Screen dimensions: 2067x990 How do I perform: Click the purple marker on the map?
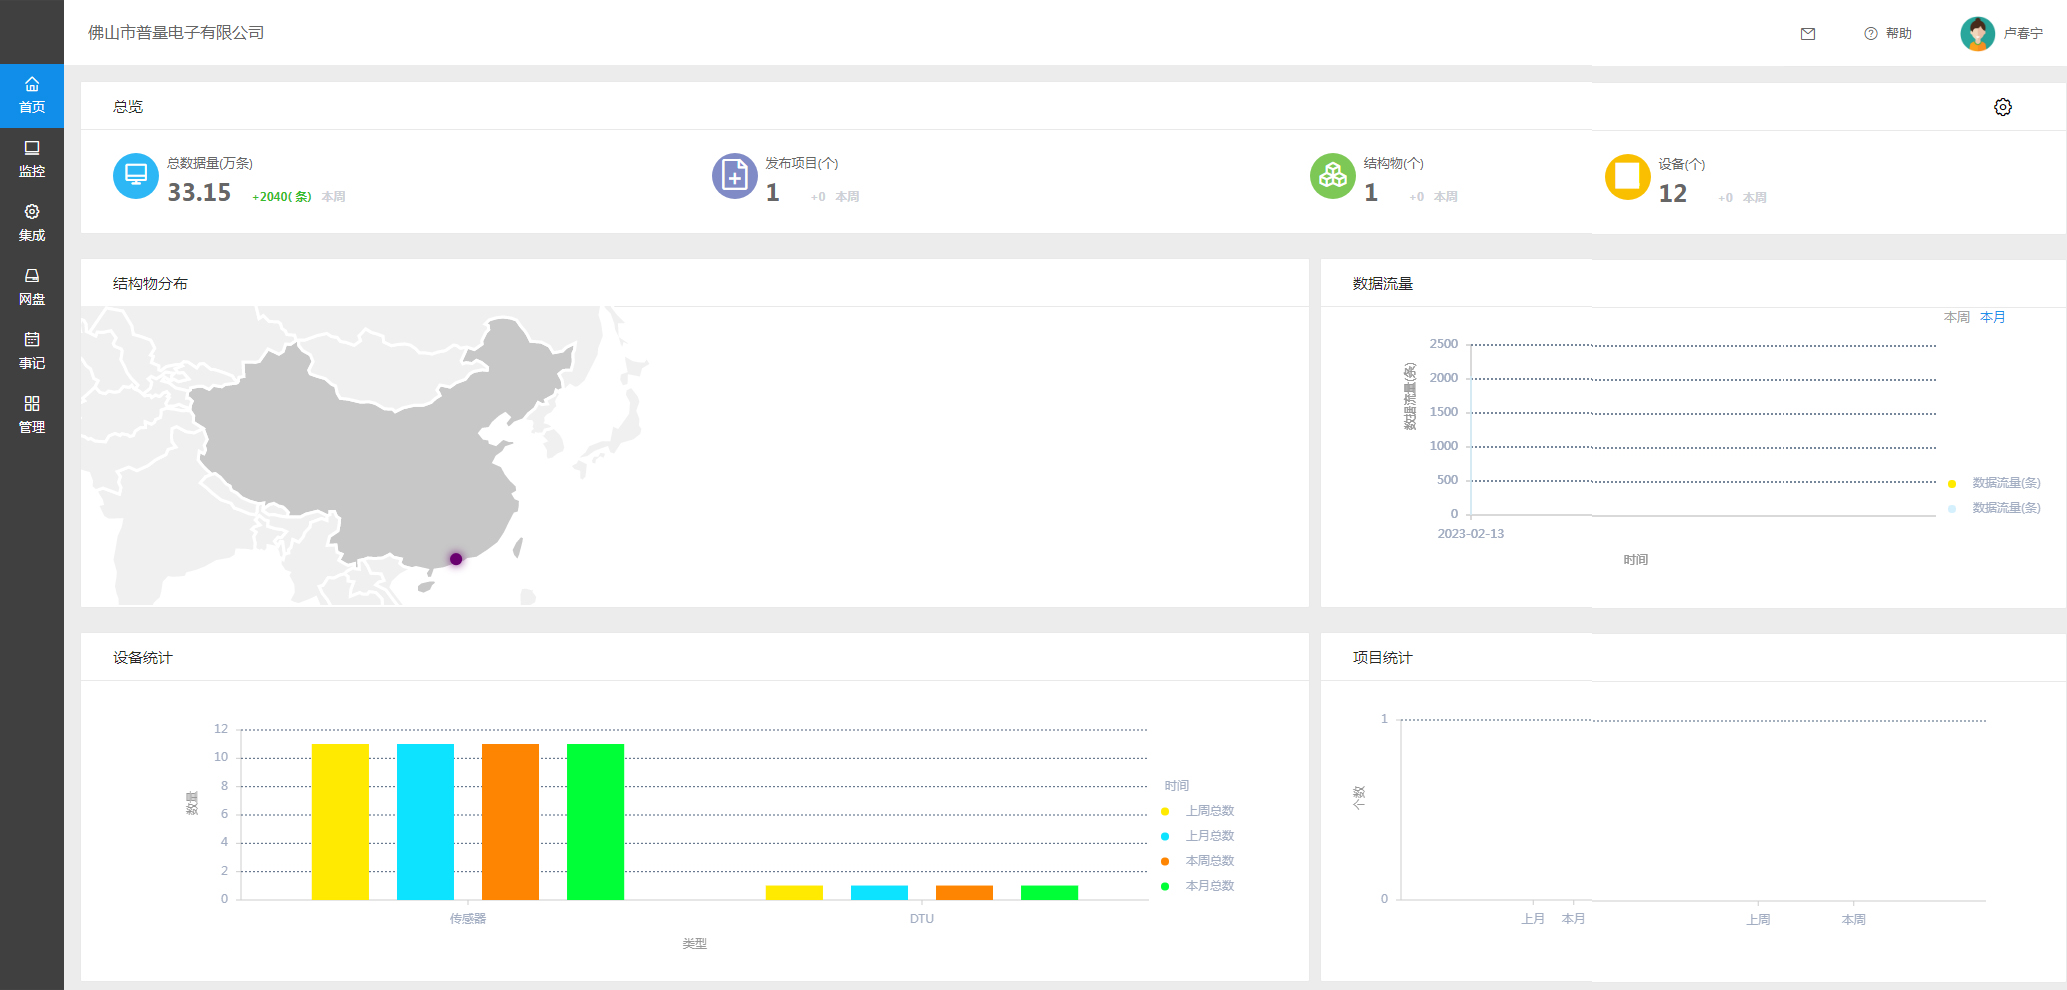456,559
